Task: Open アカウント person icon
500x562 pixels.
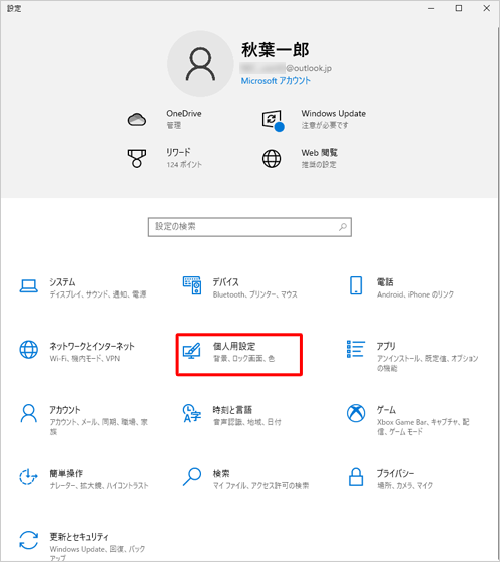Action: pyautogui.click(x=28, y=413)
